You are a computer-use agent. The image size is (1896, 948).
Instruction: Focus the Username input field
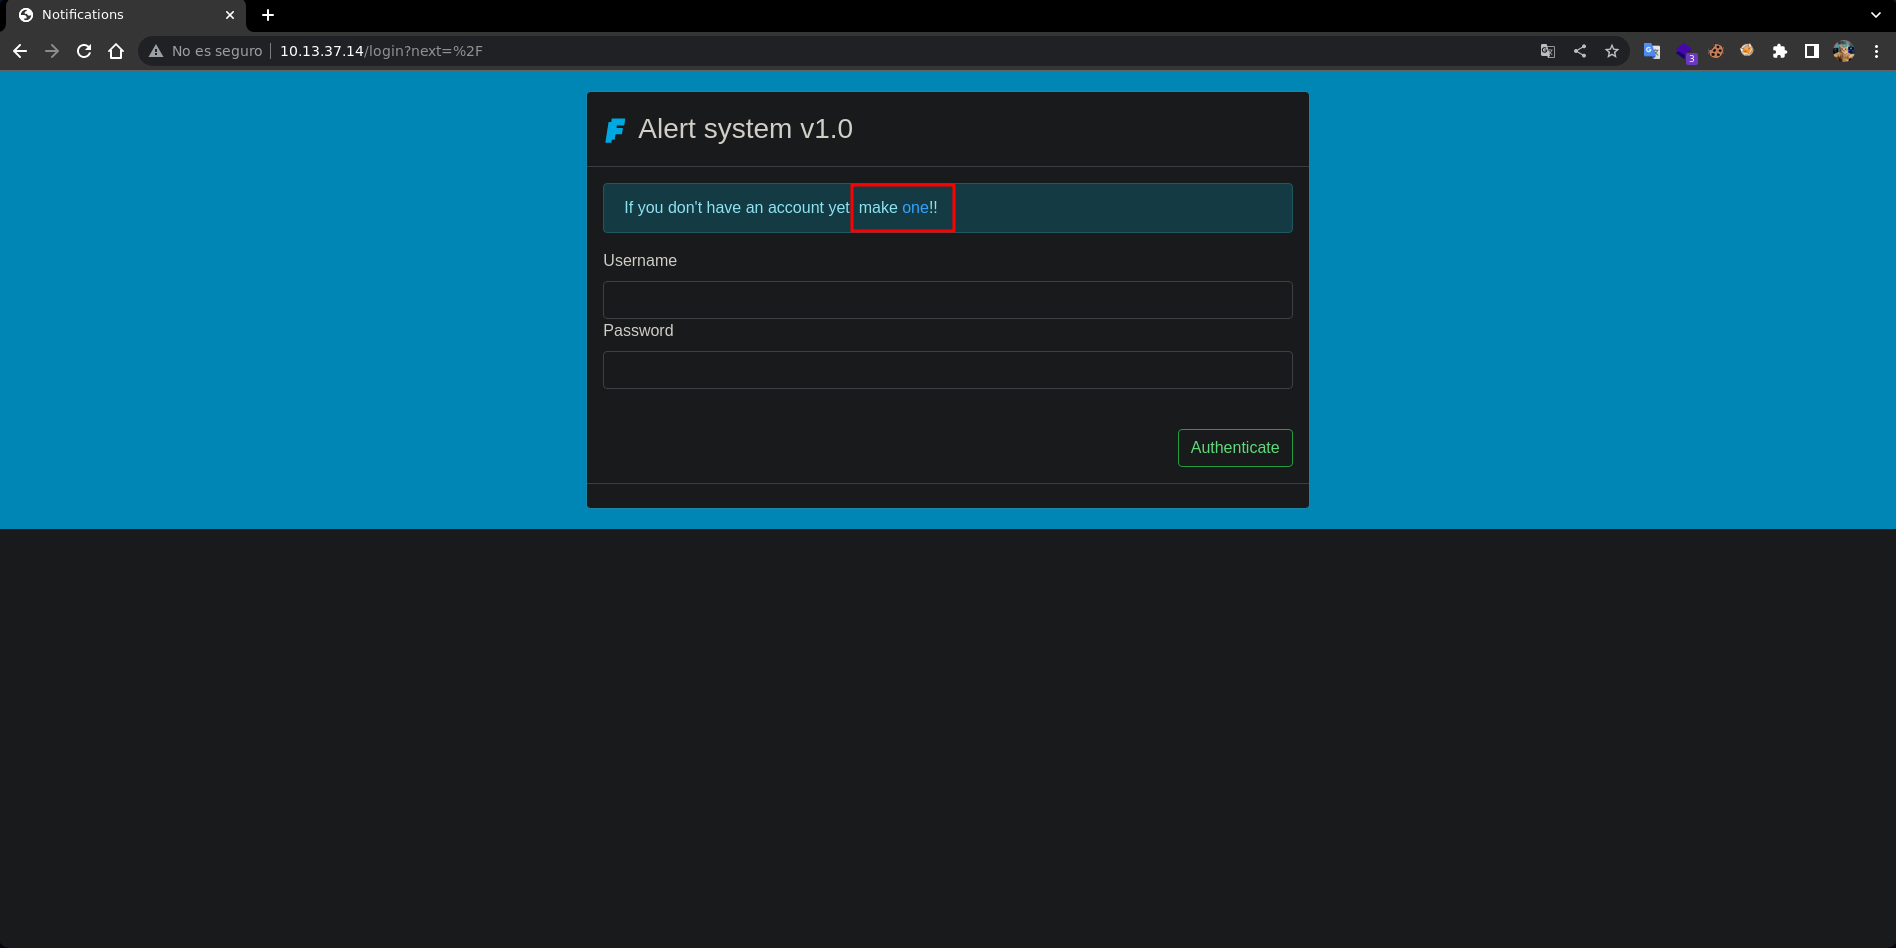point(948,300)
